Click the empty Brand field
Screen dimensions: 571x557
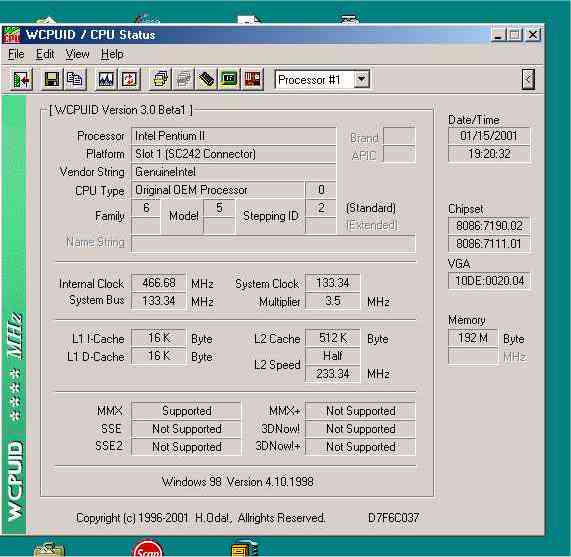(x=399, y=137)
